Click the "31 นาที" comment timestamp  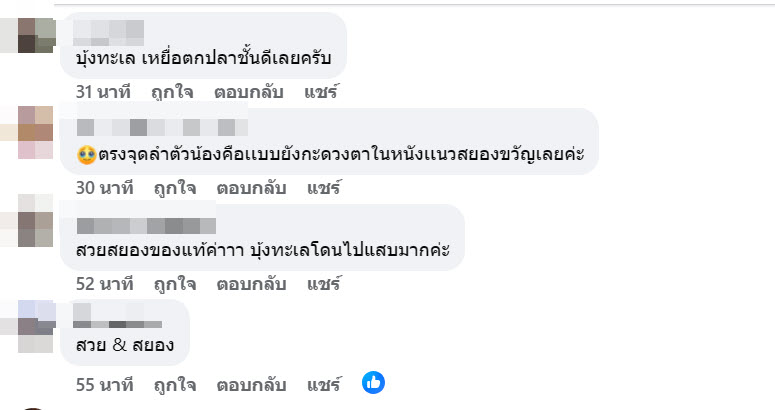click(x=105, y=92)
